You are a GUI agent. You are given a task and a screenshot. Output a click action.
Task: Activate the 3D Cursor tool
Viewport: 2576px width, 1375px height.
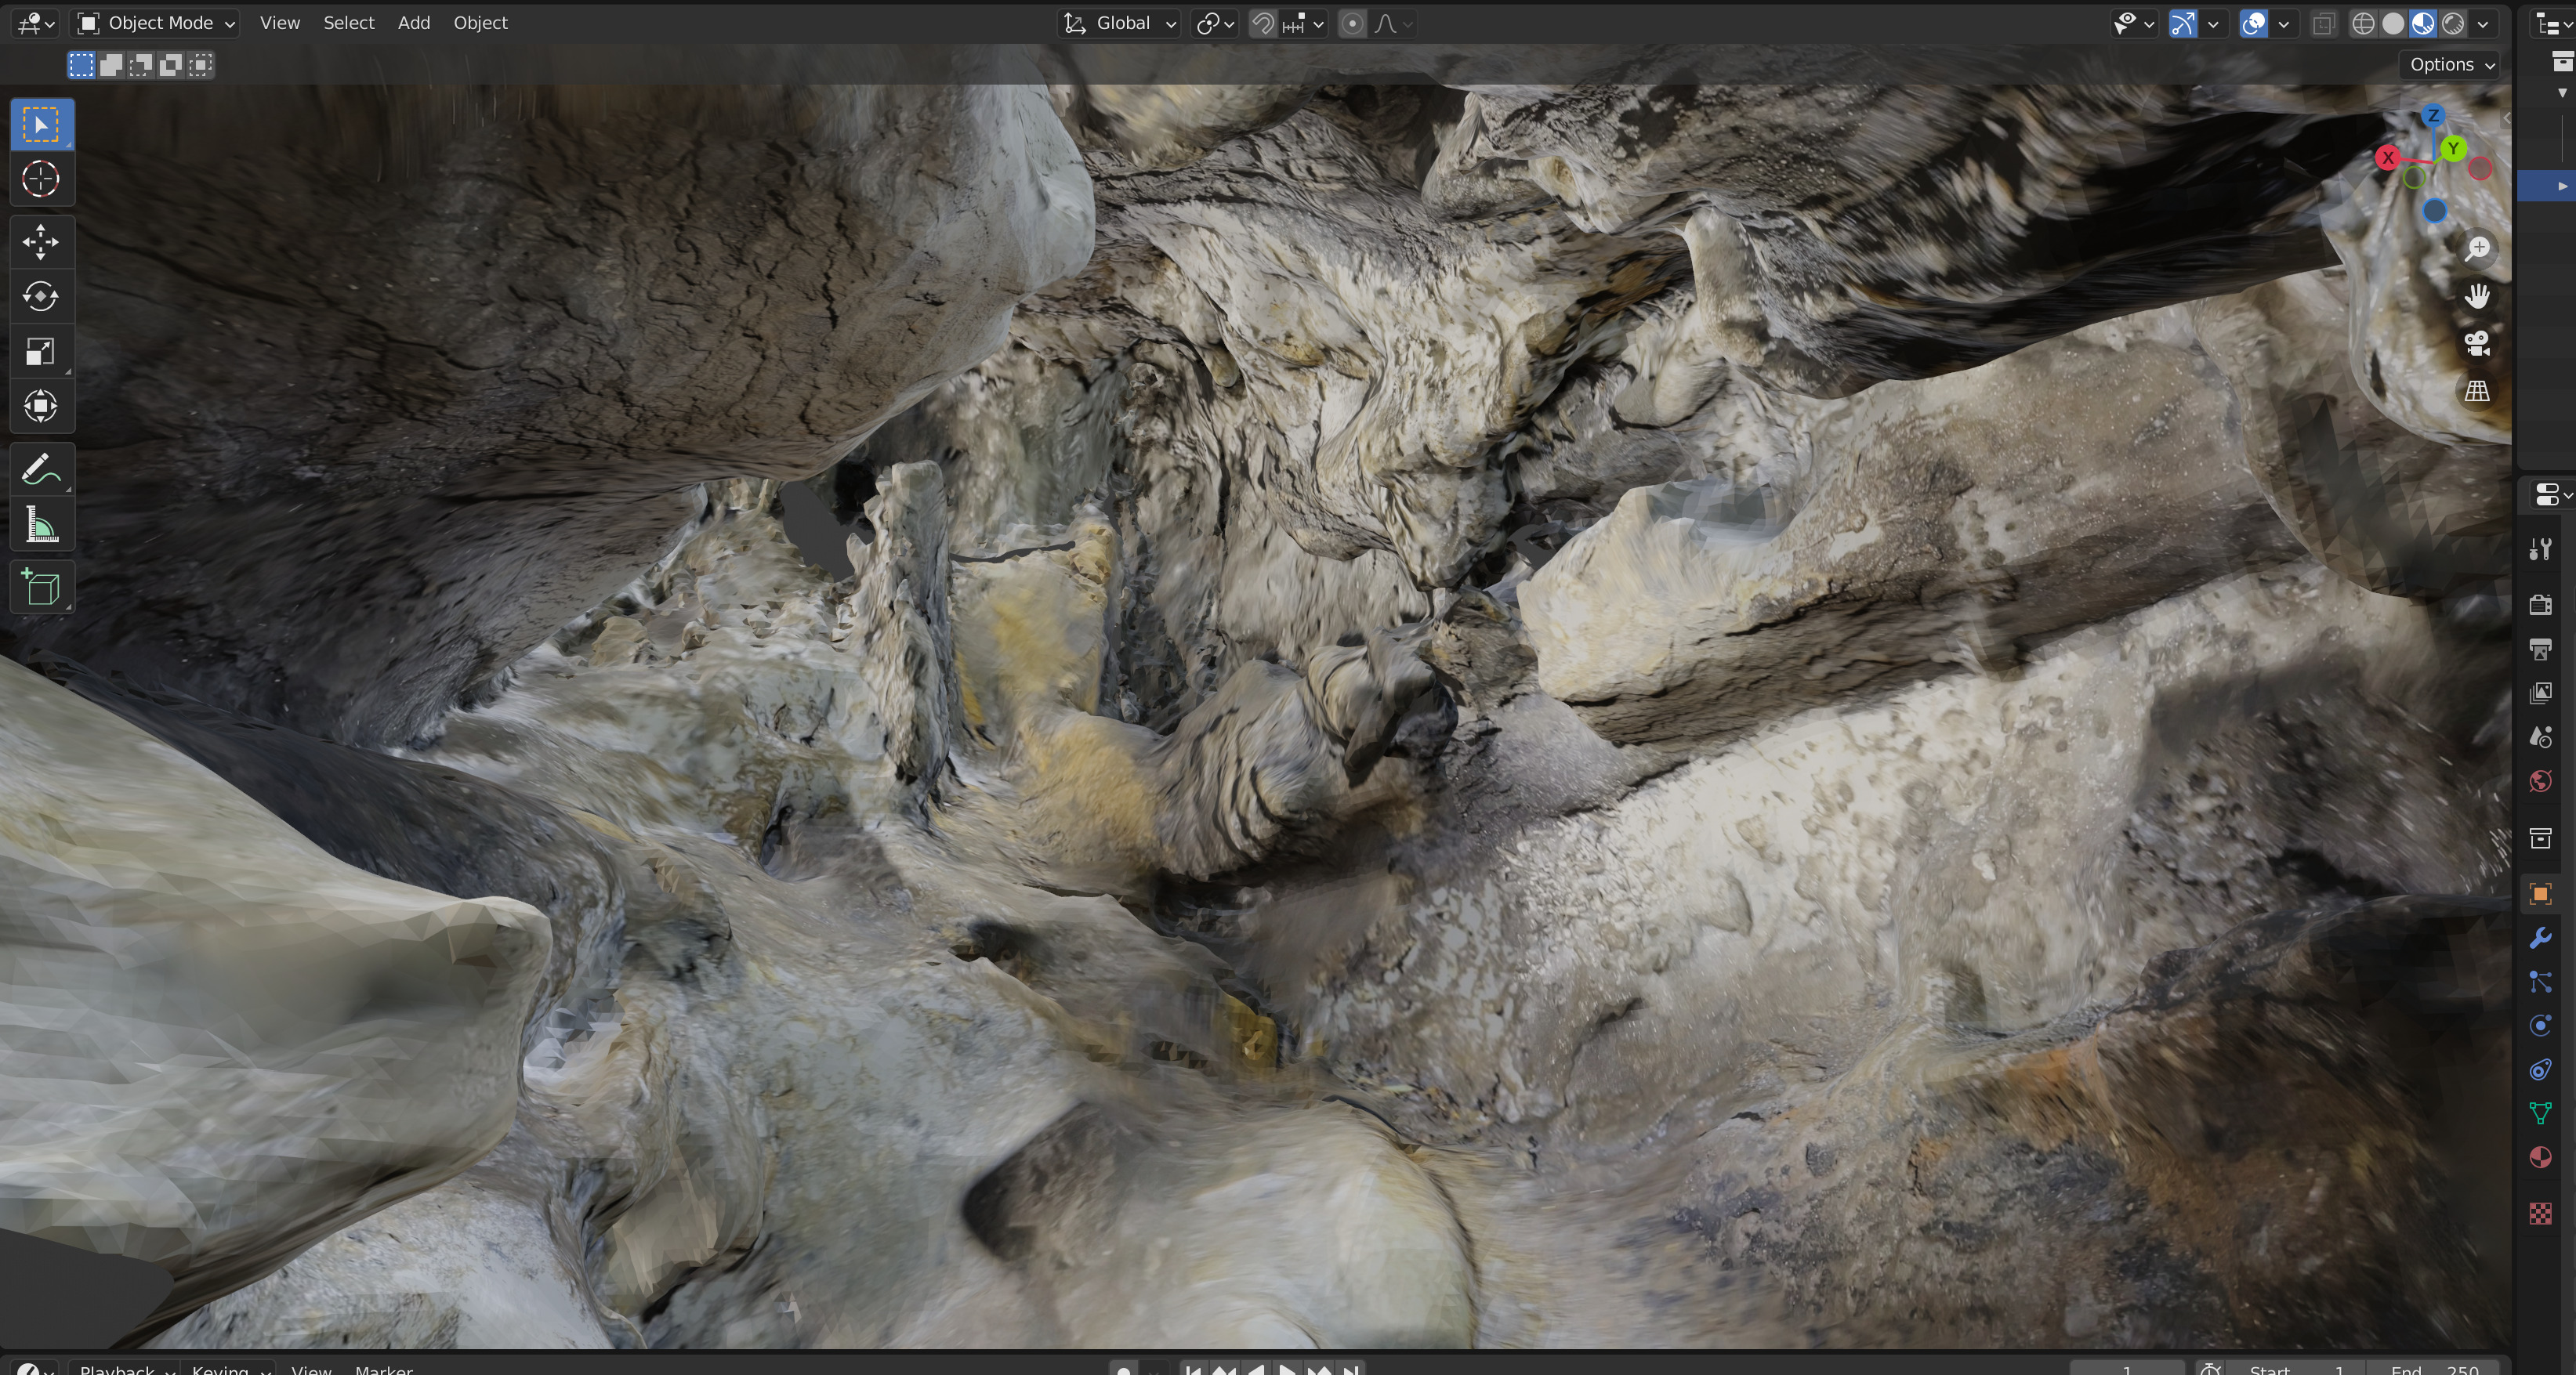(x=41, y=180)
